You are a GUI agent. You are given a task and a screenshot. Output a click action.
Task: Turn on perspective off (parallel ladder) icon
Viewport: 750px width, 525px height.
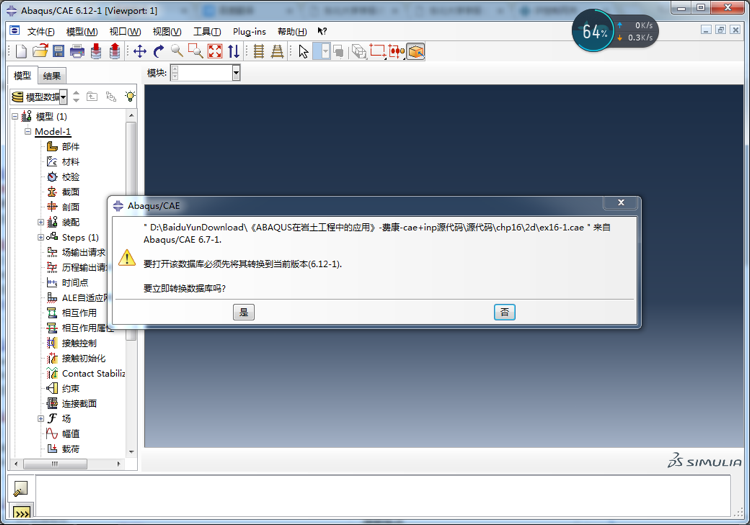259,51
